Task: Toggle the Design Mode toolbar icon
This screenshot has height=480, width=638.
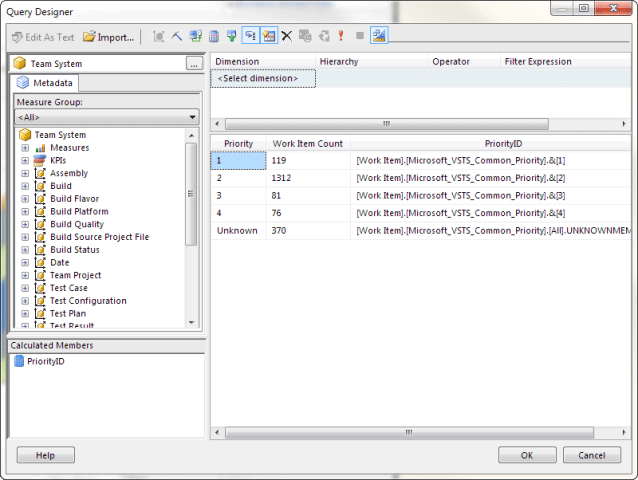Action: click(379, 35)
